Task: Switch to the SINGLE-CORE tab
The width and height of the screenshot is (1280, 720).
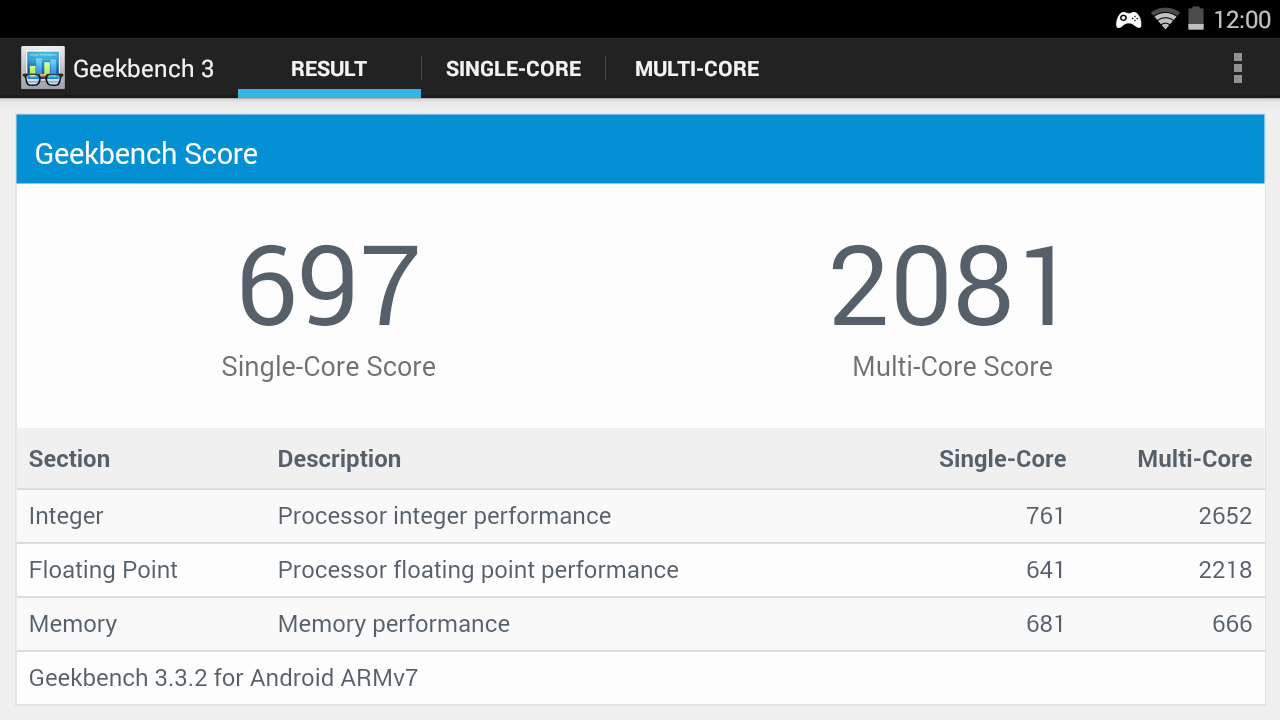Action: (513, 69)
